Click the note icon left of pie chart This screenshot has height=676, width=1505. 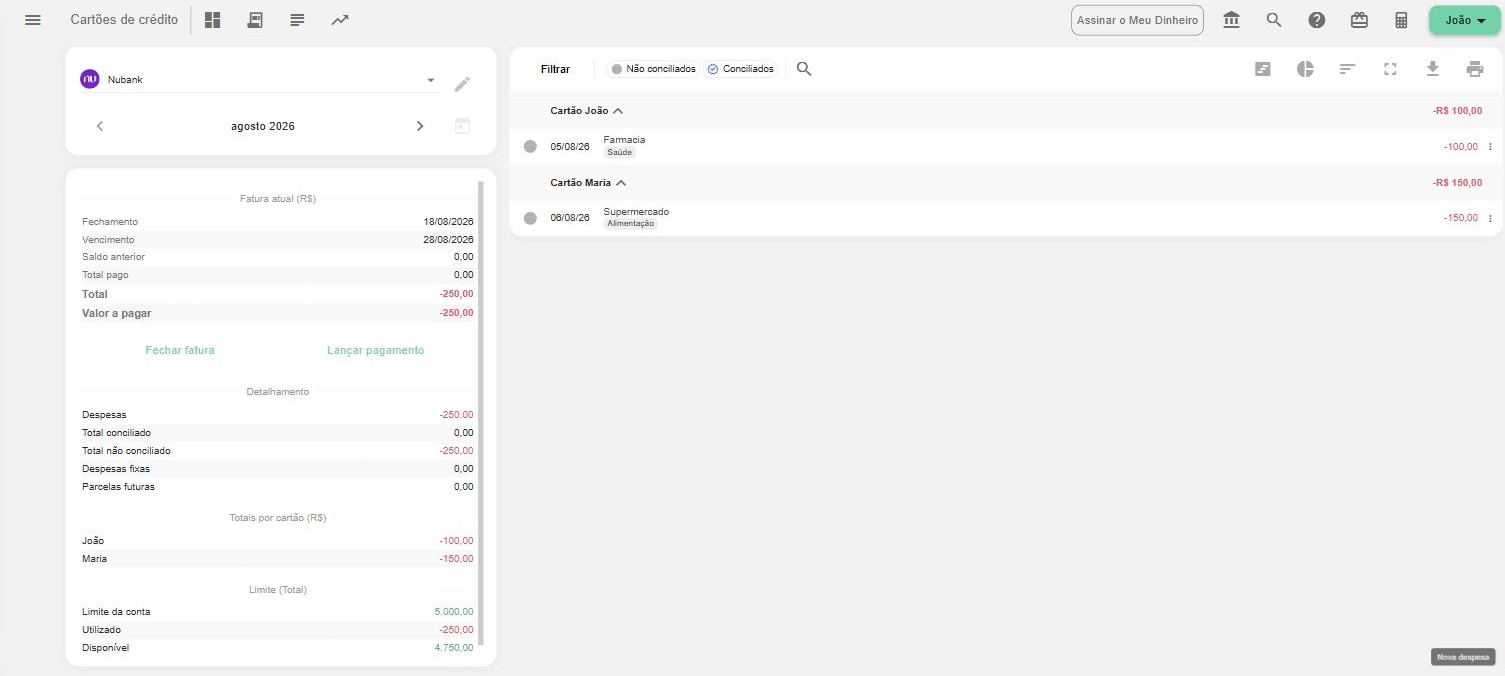point(1263,69)
